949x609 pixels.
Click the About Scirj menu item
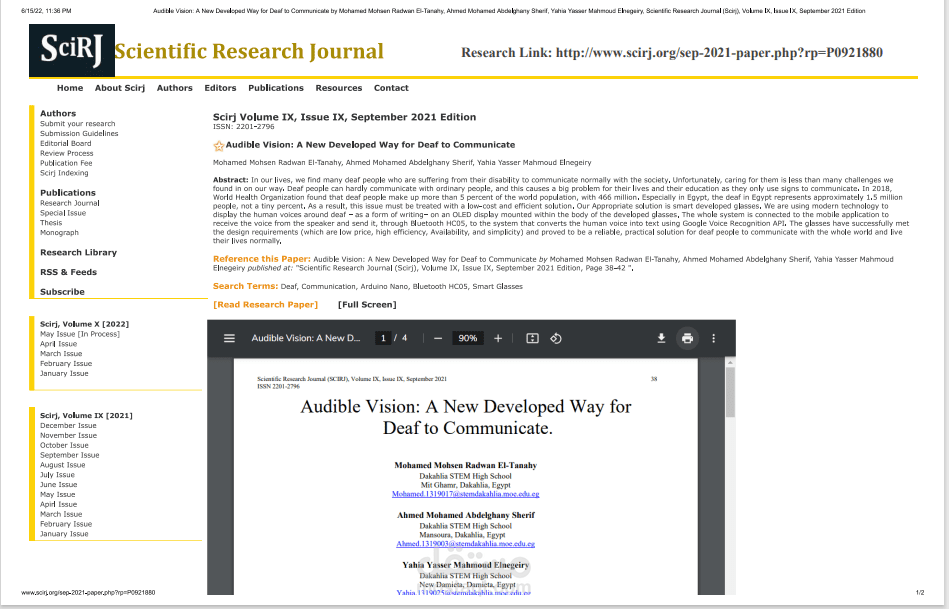tap(119, 88)
